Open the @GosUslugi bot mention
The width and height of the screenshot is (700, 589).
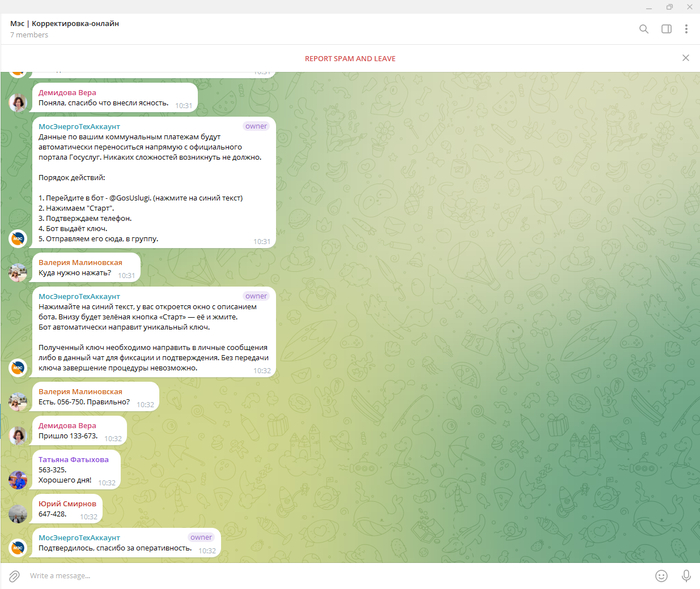coord(129,198)
